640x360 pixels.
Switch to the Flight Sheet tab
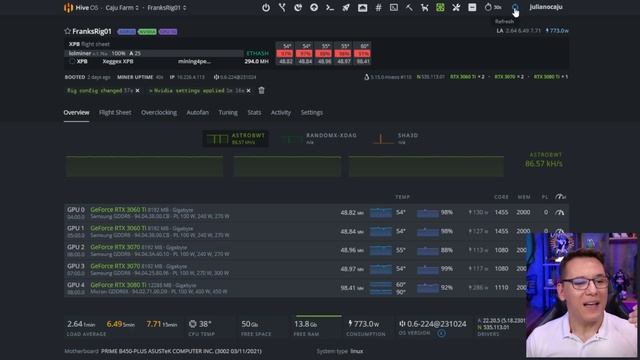115,113
